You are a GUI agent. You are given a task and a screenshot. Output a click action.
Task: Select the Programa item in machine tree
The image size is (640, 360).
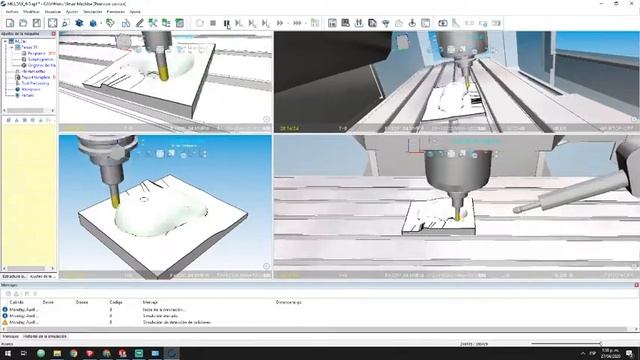click(x=36, y=53)
